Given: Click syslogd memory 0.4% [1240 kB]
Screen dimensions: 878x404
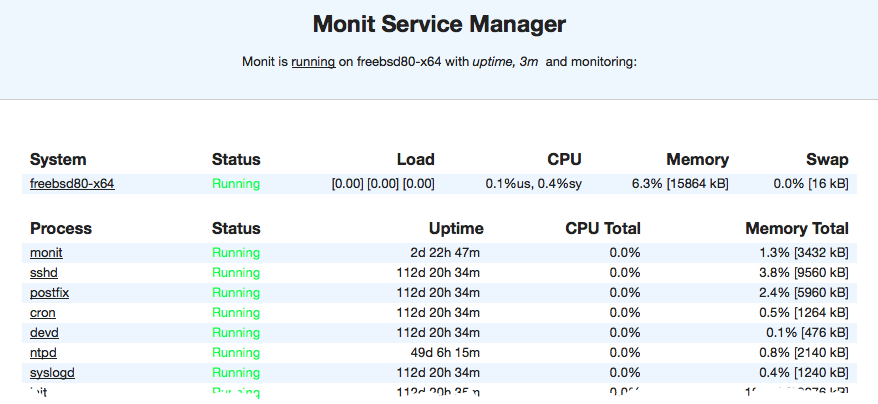Looking at the screenshot, I should point(804,373).
